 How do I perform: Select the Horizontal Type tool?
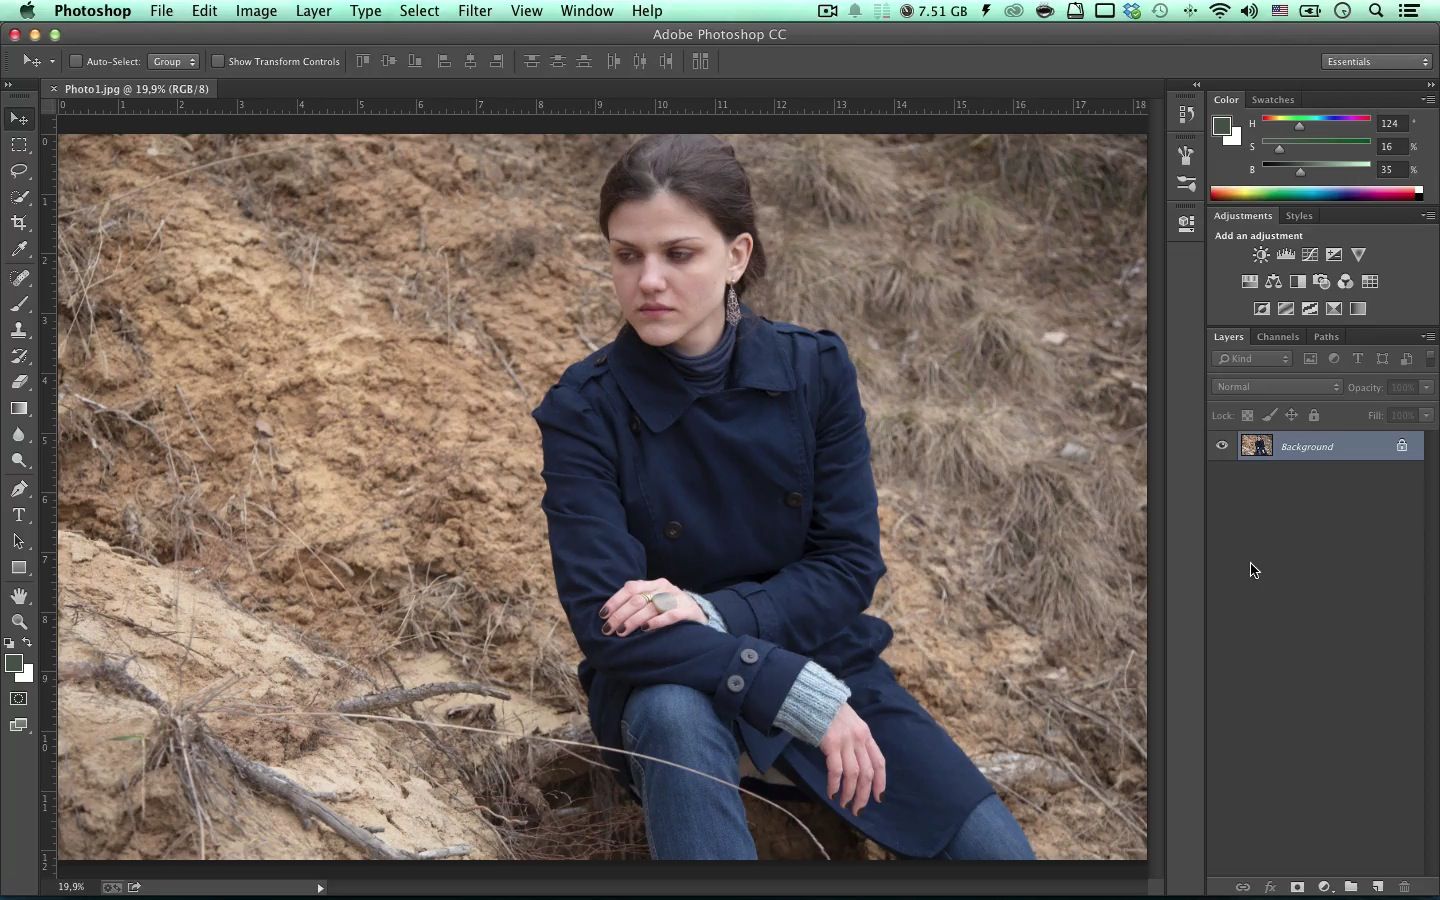(19, 515)
